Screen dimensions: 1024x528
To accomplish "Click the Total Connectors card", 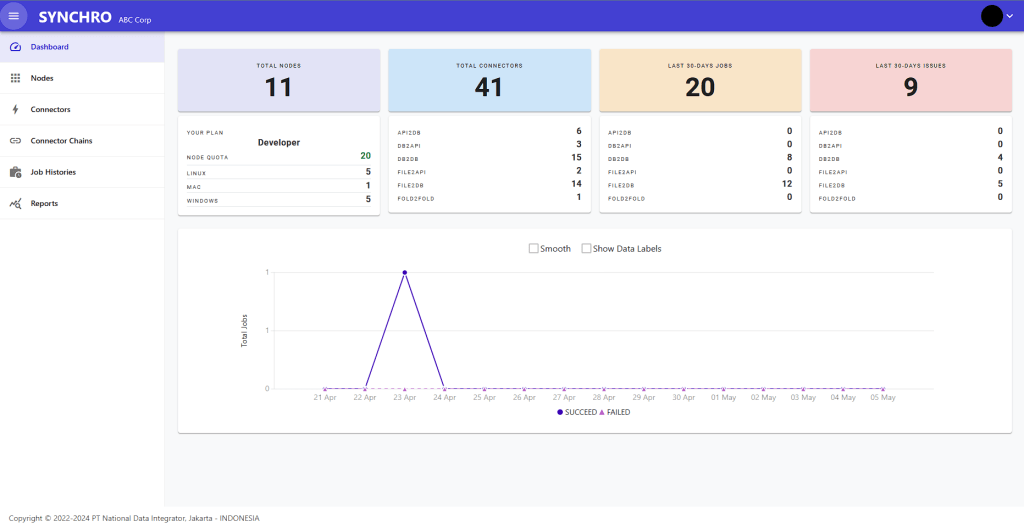I will pyautogui.click(x=489, y=80).
